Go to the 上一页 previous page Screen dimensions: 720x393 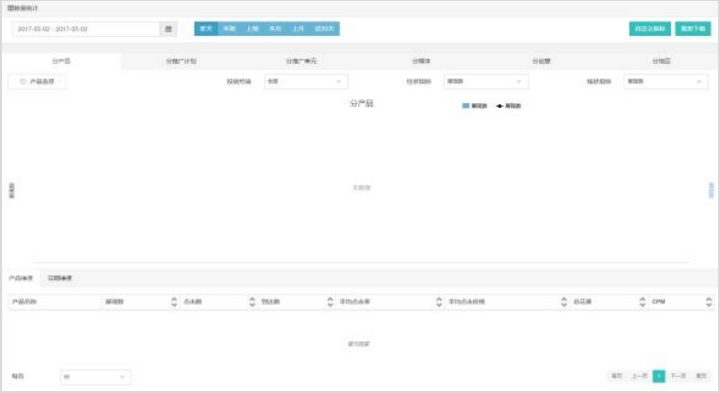640,376
